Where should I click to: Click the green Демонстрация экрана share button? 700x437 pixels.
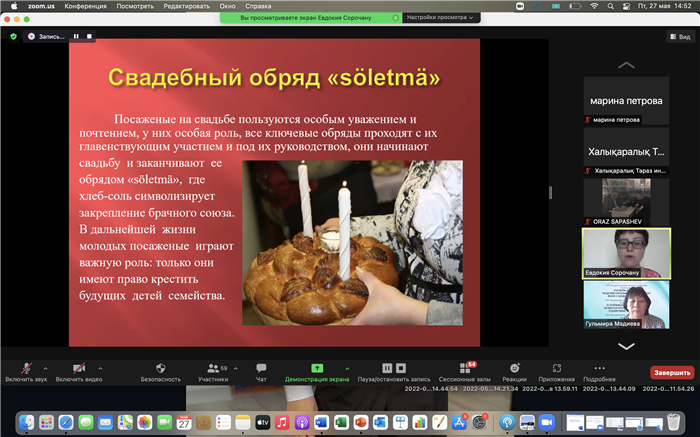(317, 371)
